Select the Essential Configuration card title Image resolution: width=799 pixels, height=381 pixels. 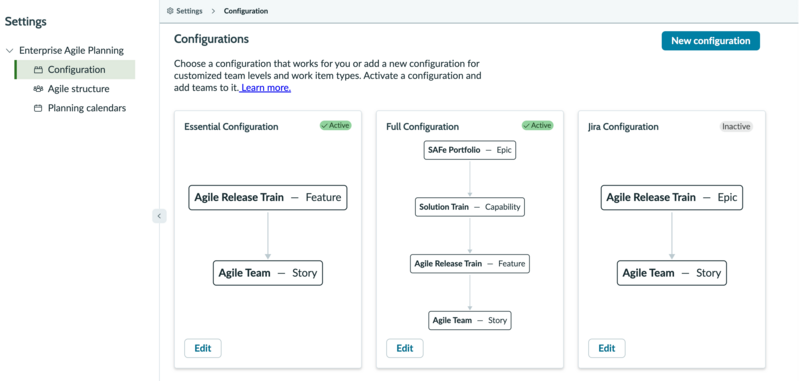pyautogui.click(x=231, y=127)
